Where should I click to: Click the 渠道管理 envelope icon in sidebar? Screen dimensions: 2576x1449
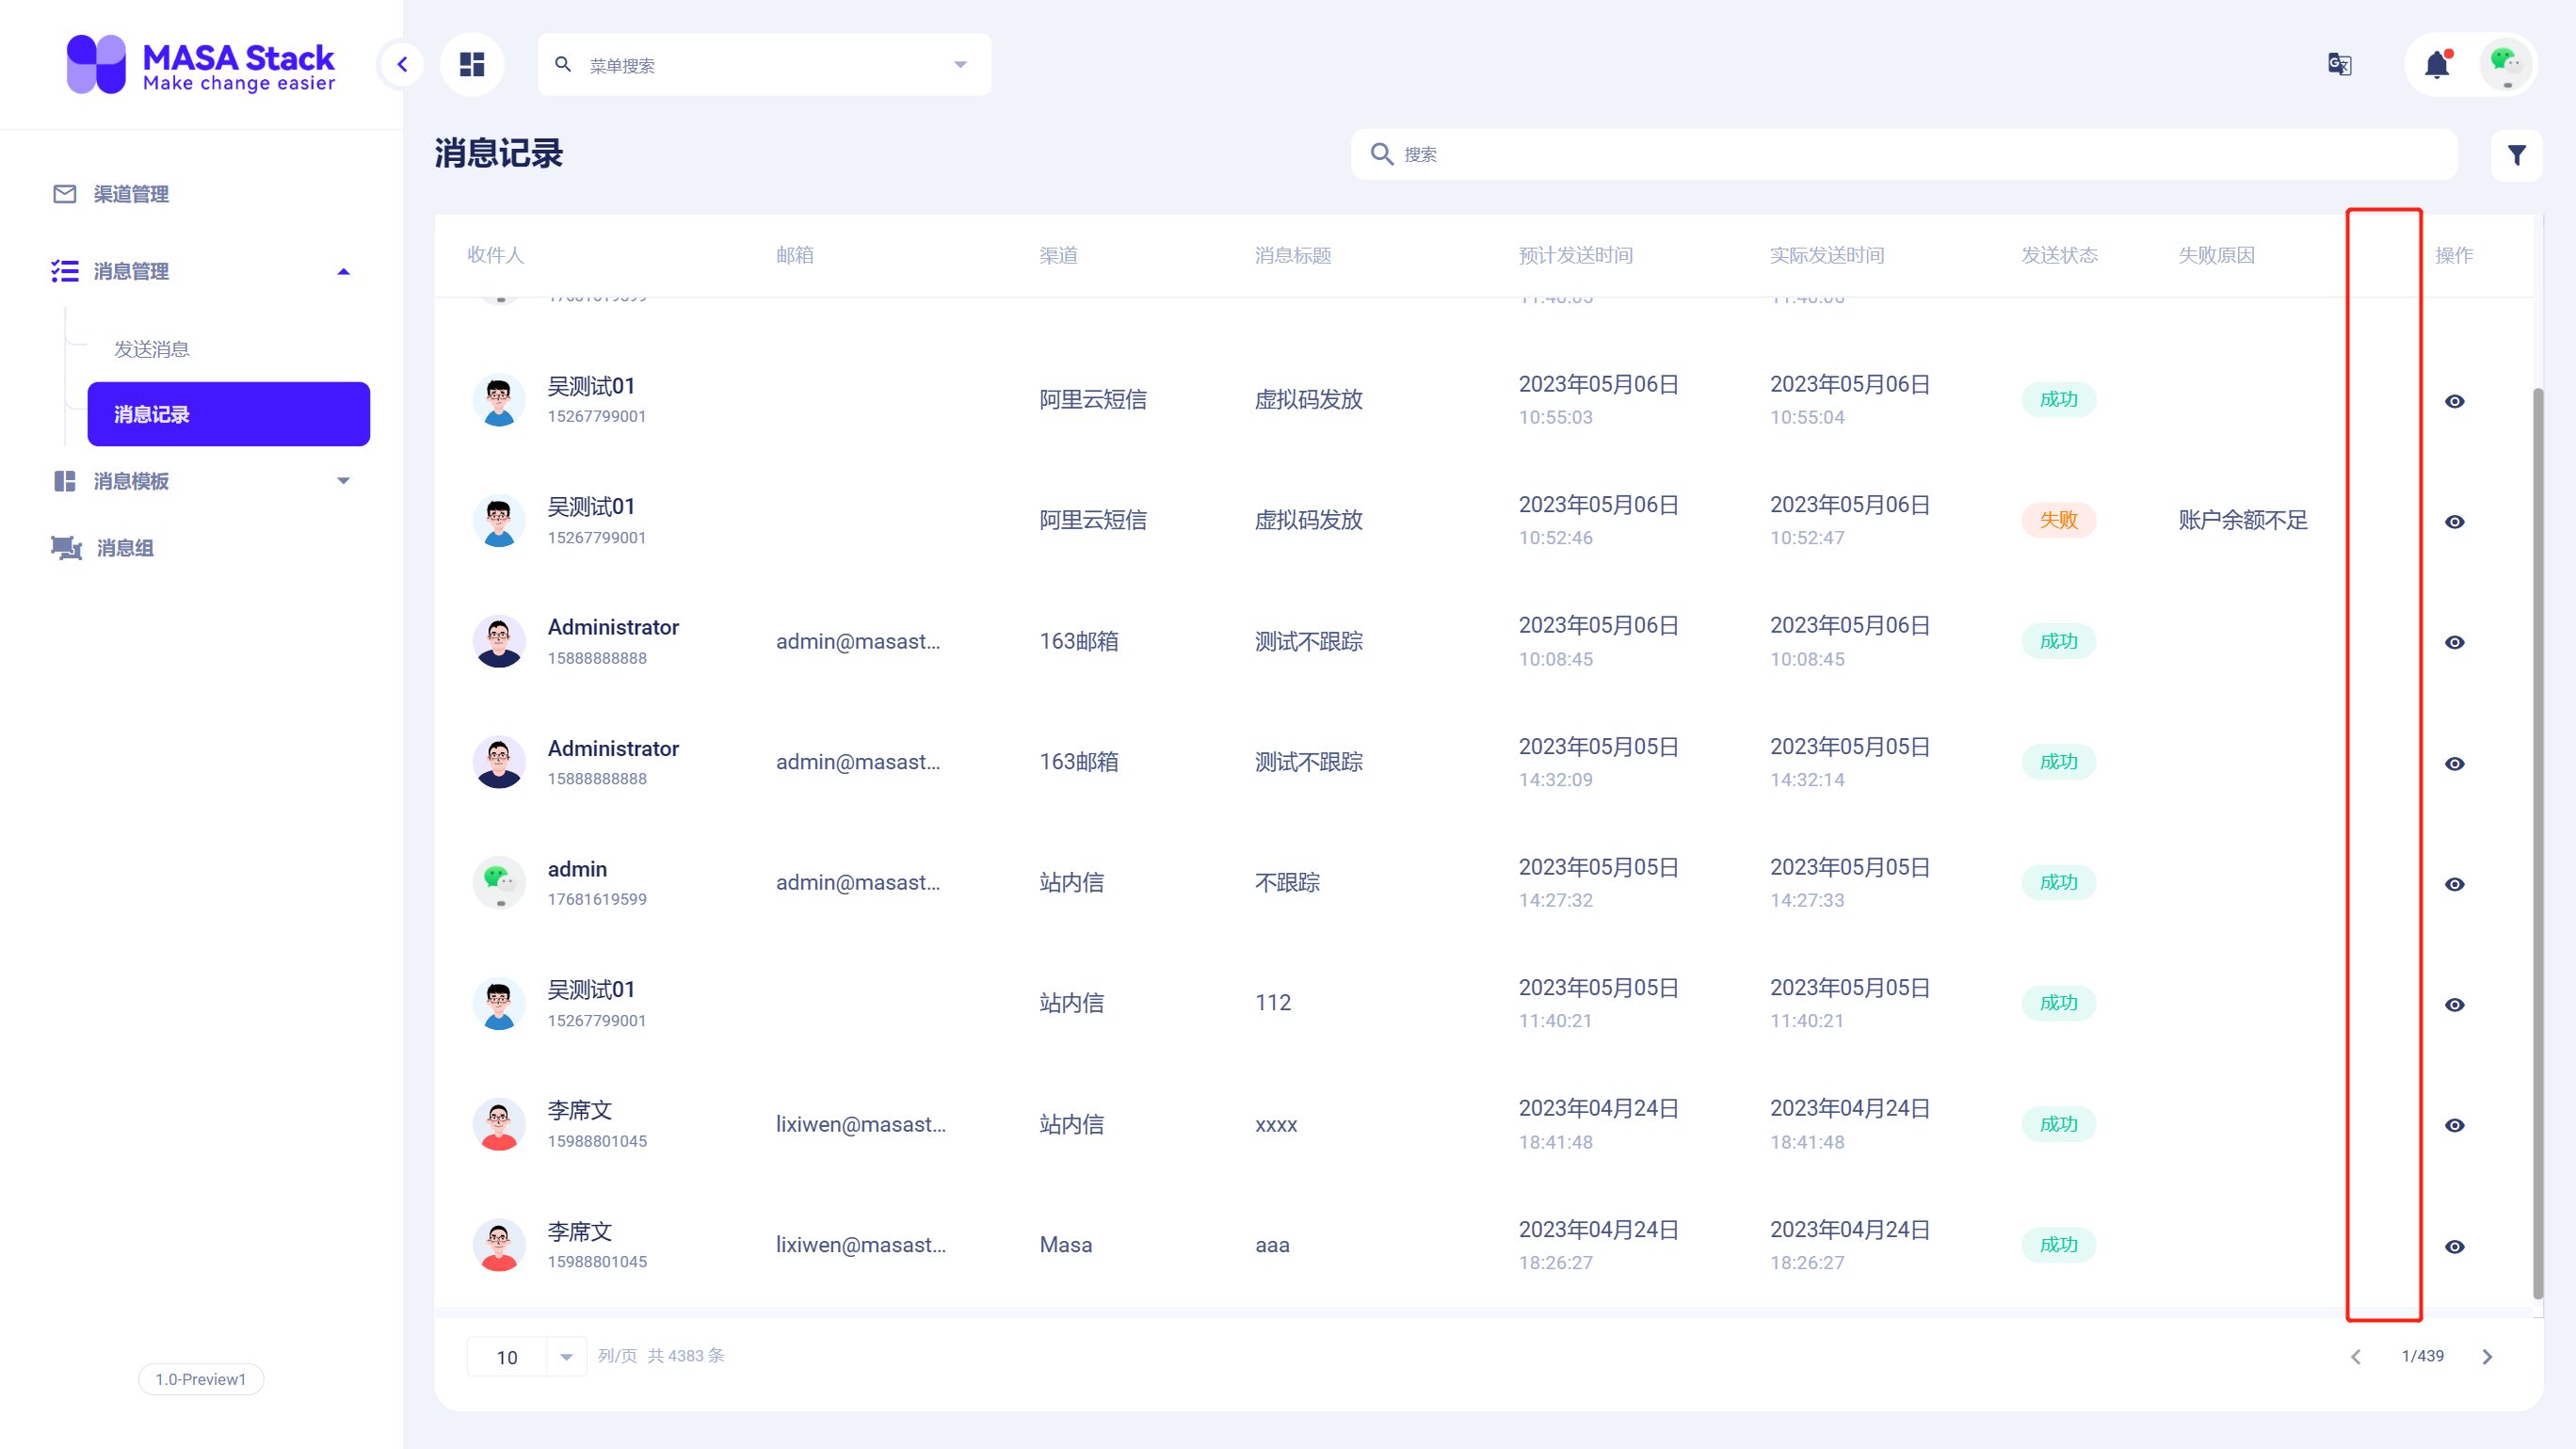64,194
